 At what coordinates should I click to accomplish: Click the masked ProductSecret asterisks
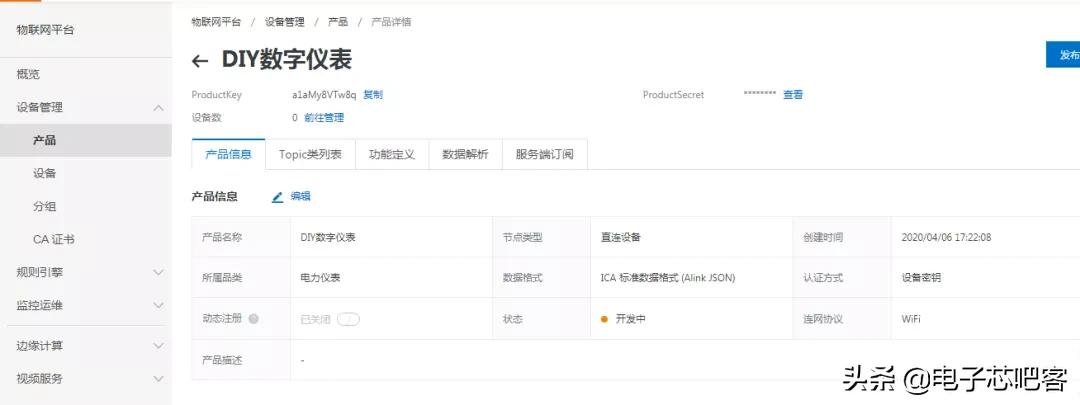click(x=760, y=94)
